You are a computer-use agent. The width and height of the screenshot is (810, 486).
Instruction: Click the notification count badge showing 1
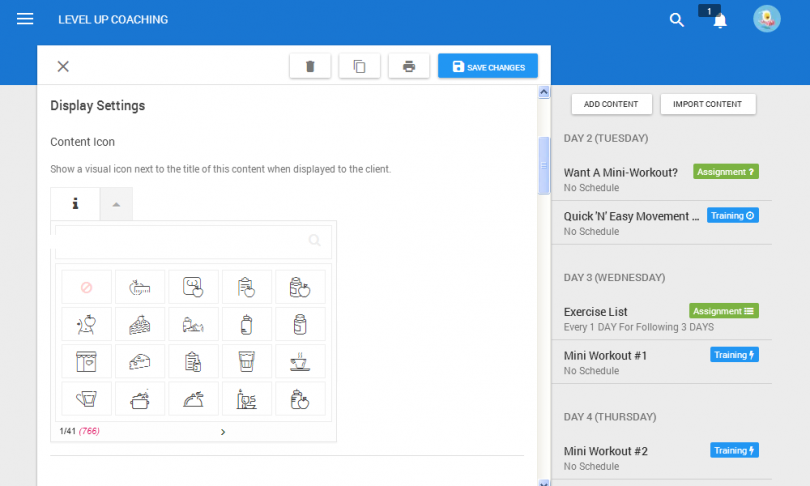point(709,11)
